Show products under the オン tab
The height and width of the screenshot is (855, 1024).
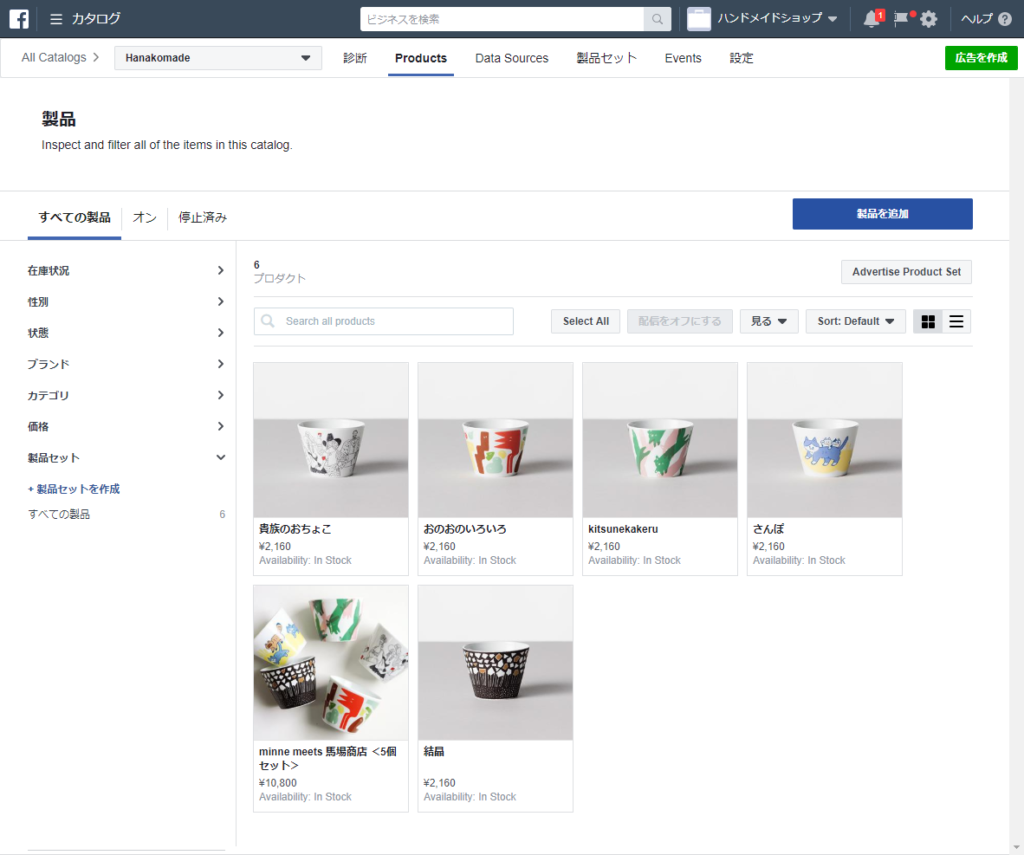tap(144, 218)
